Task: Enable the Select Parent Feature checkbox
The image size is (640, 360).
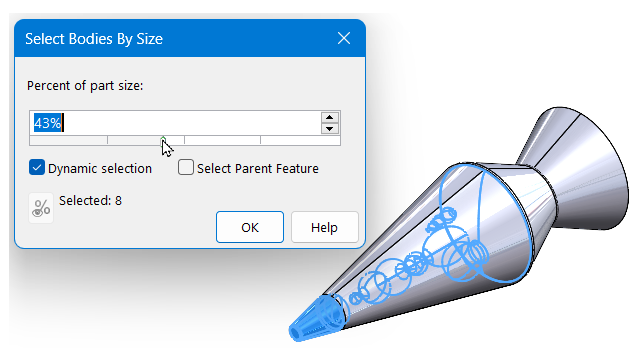Action: 186,167
